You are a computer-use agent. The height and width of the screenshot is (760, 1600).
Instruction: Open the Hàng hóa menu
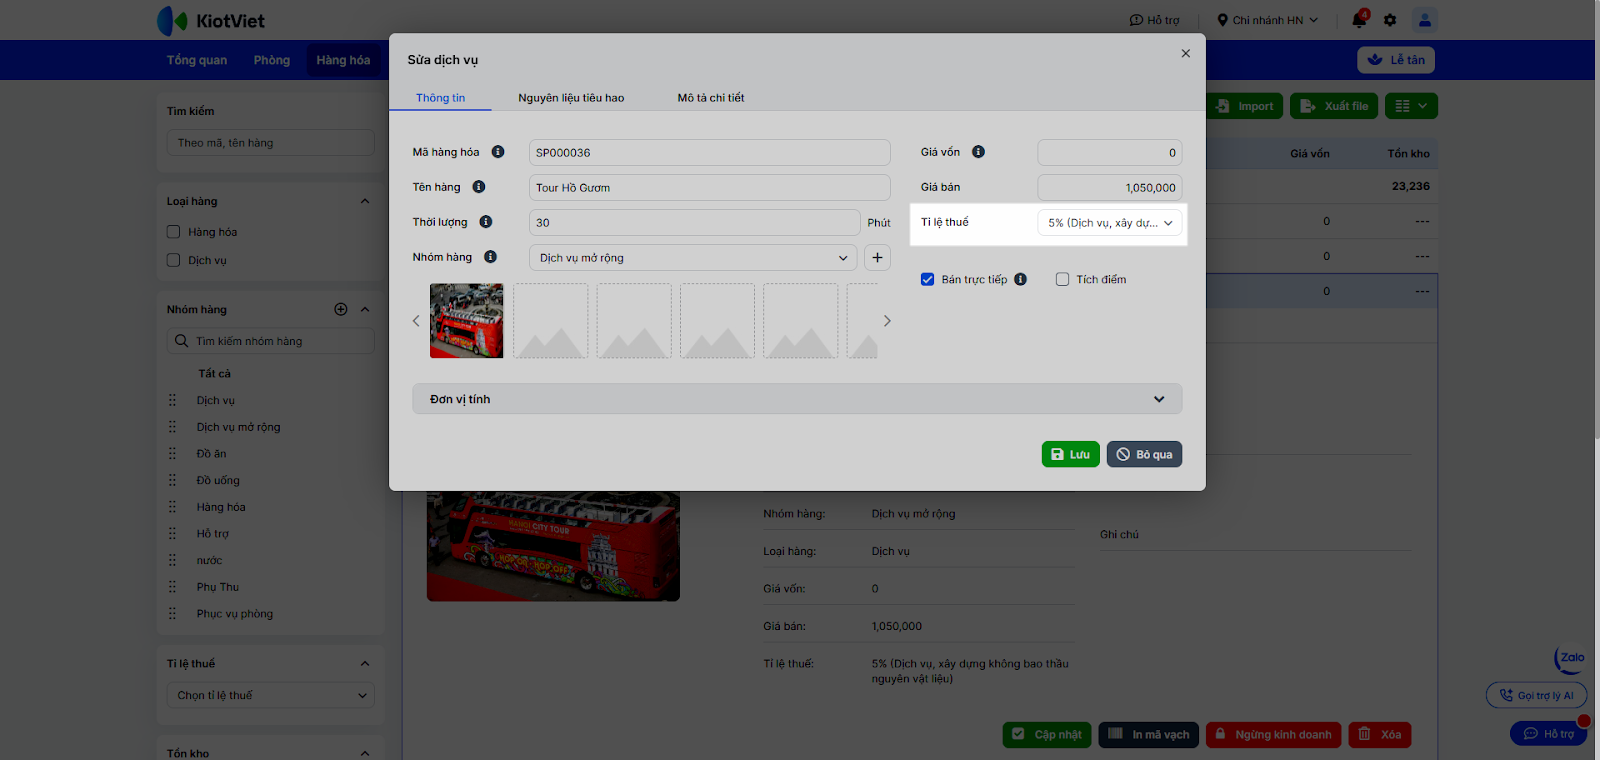click(344, 60)
